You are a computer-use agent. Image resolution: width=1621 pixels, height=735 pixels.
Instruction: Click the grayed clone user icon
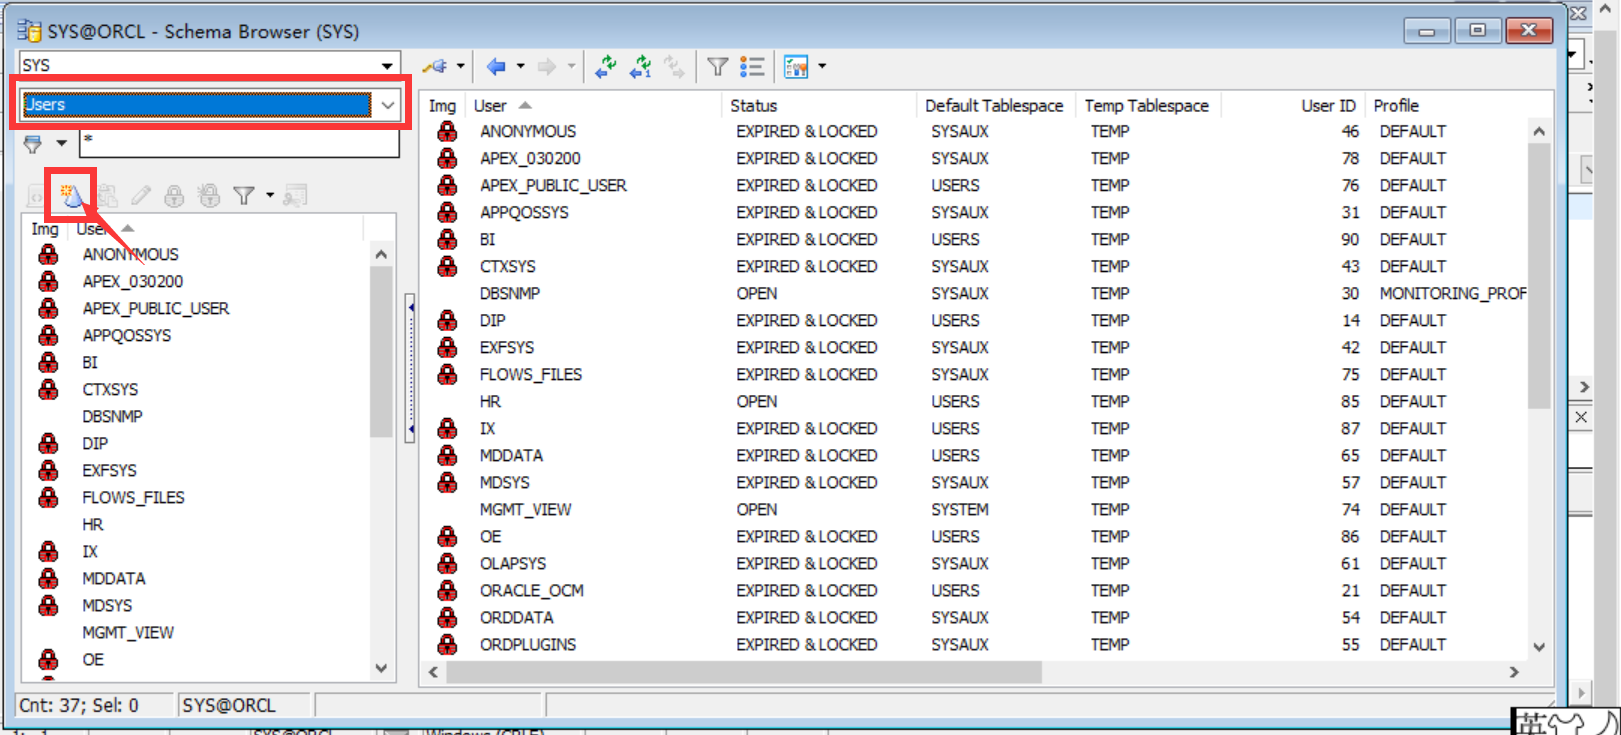coord(107,196)
